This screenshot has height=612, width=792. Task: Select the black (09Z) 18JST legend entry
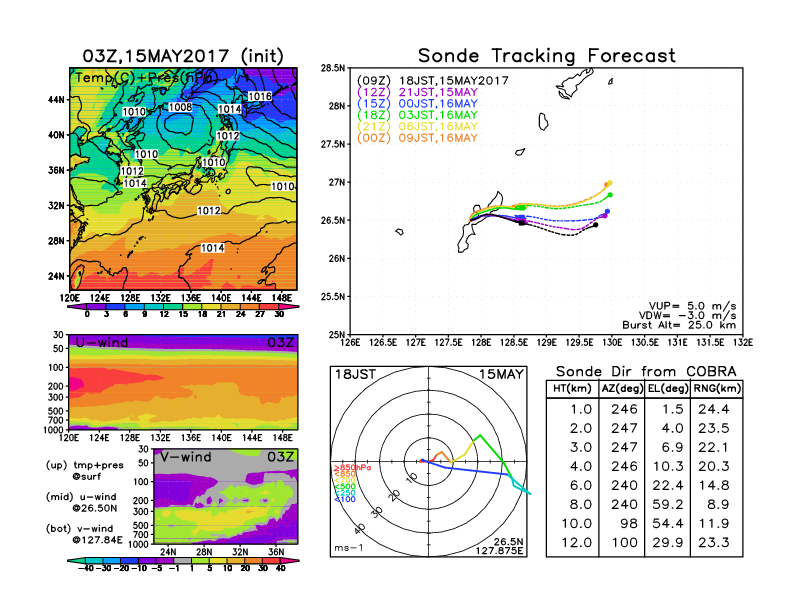(433, 80)
